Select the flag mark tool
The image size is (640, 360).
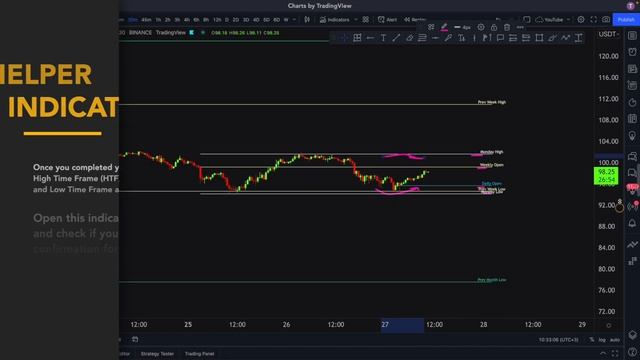tap(487, 38)
